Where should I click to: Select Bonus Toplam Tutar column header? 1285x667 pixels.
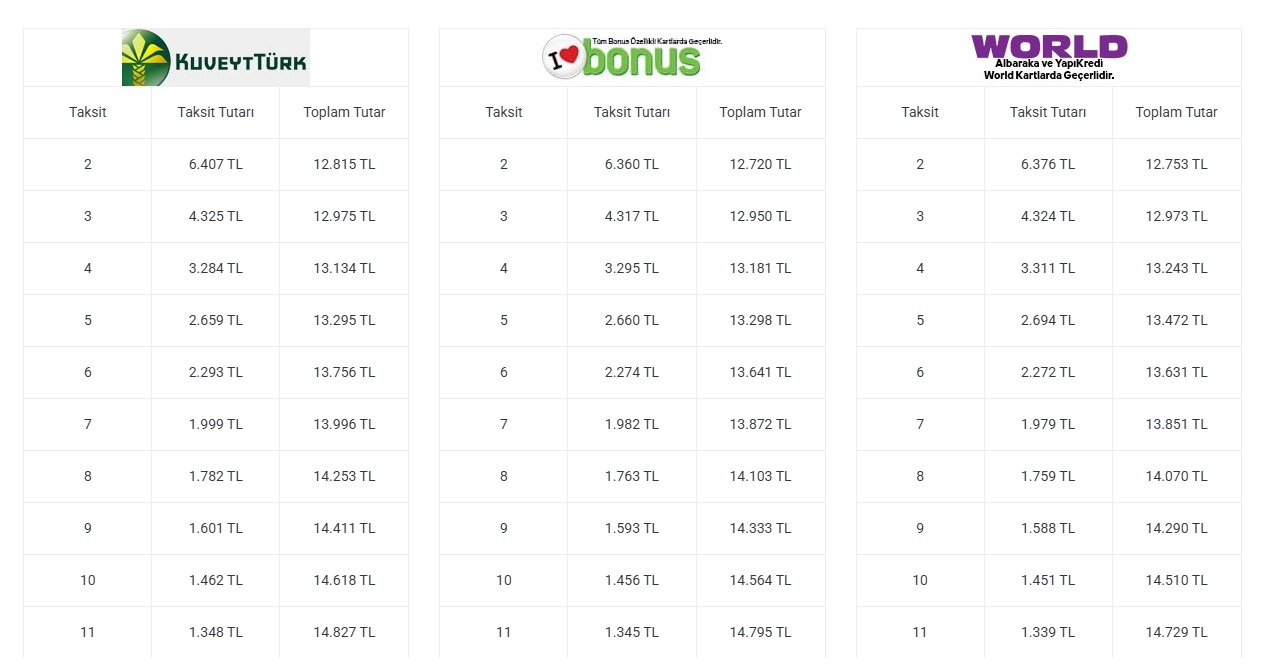tap(760, 112)
